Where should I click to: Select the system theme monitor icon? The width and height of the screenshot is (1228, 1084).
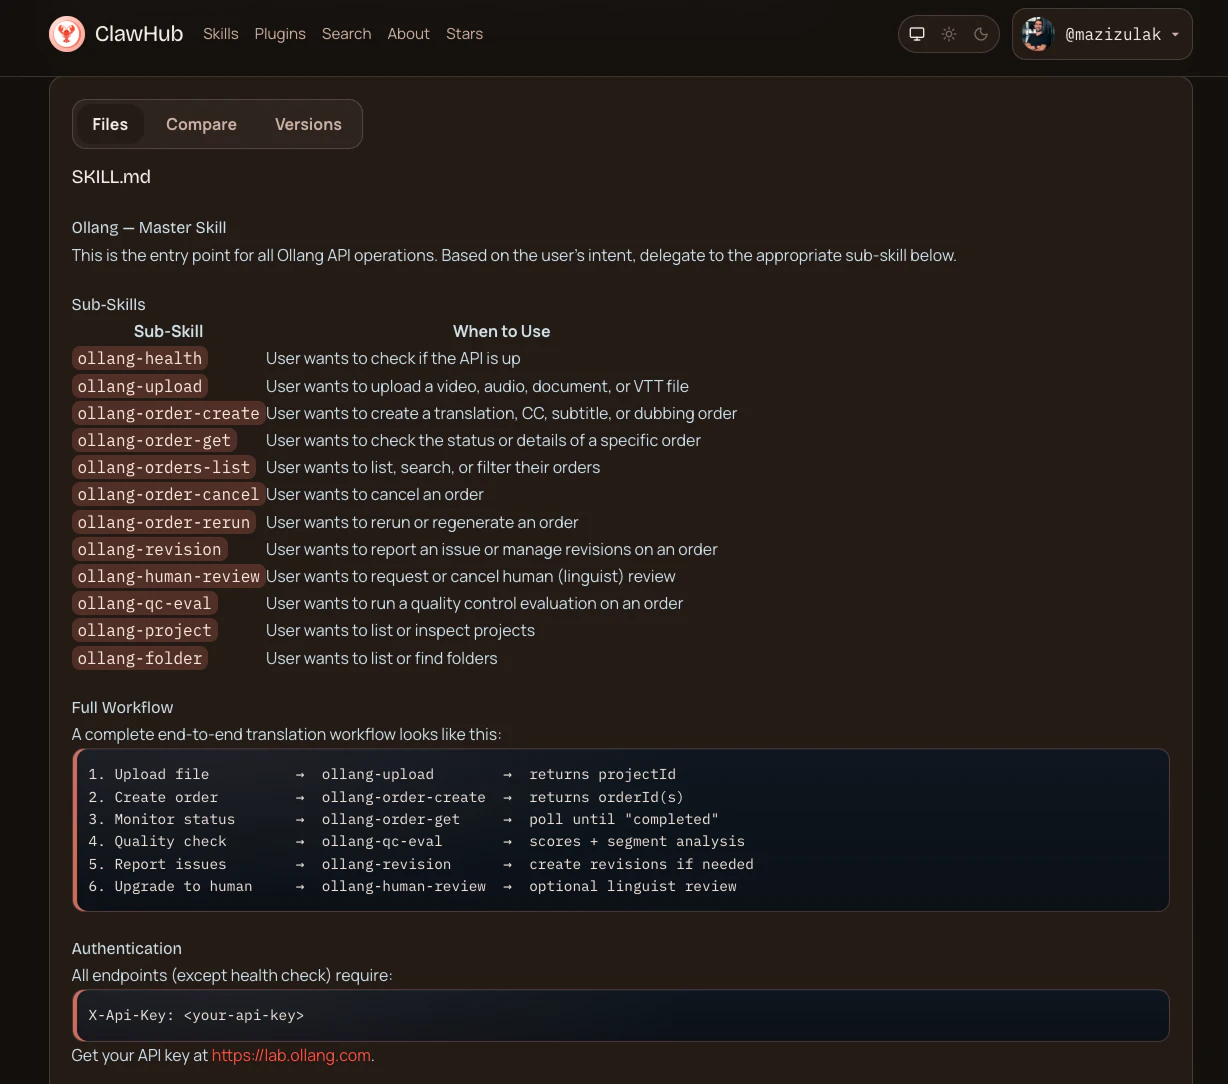tap(917, 34)
